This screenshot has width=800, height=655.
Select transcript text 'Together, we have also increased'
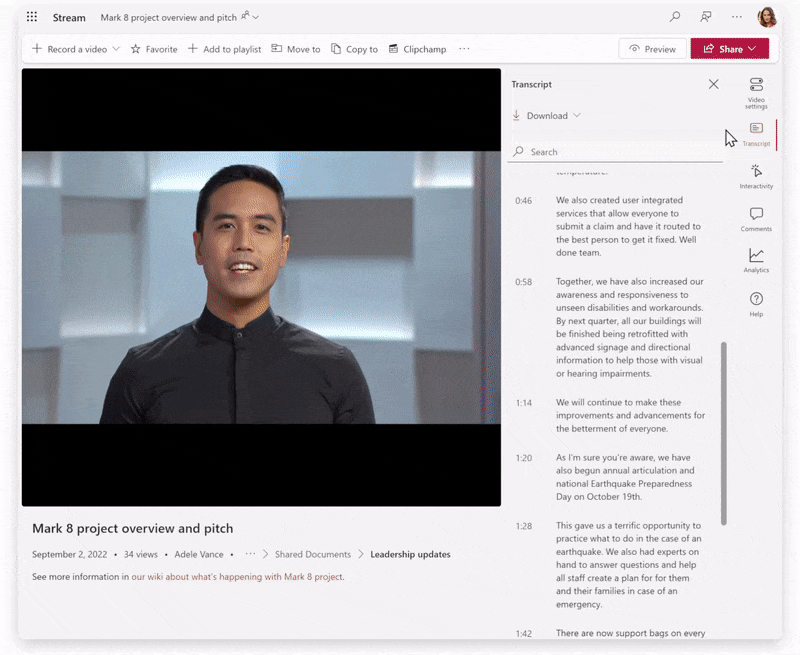pos(620,281)
